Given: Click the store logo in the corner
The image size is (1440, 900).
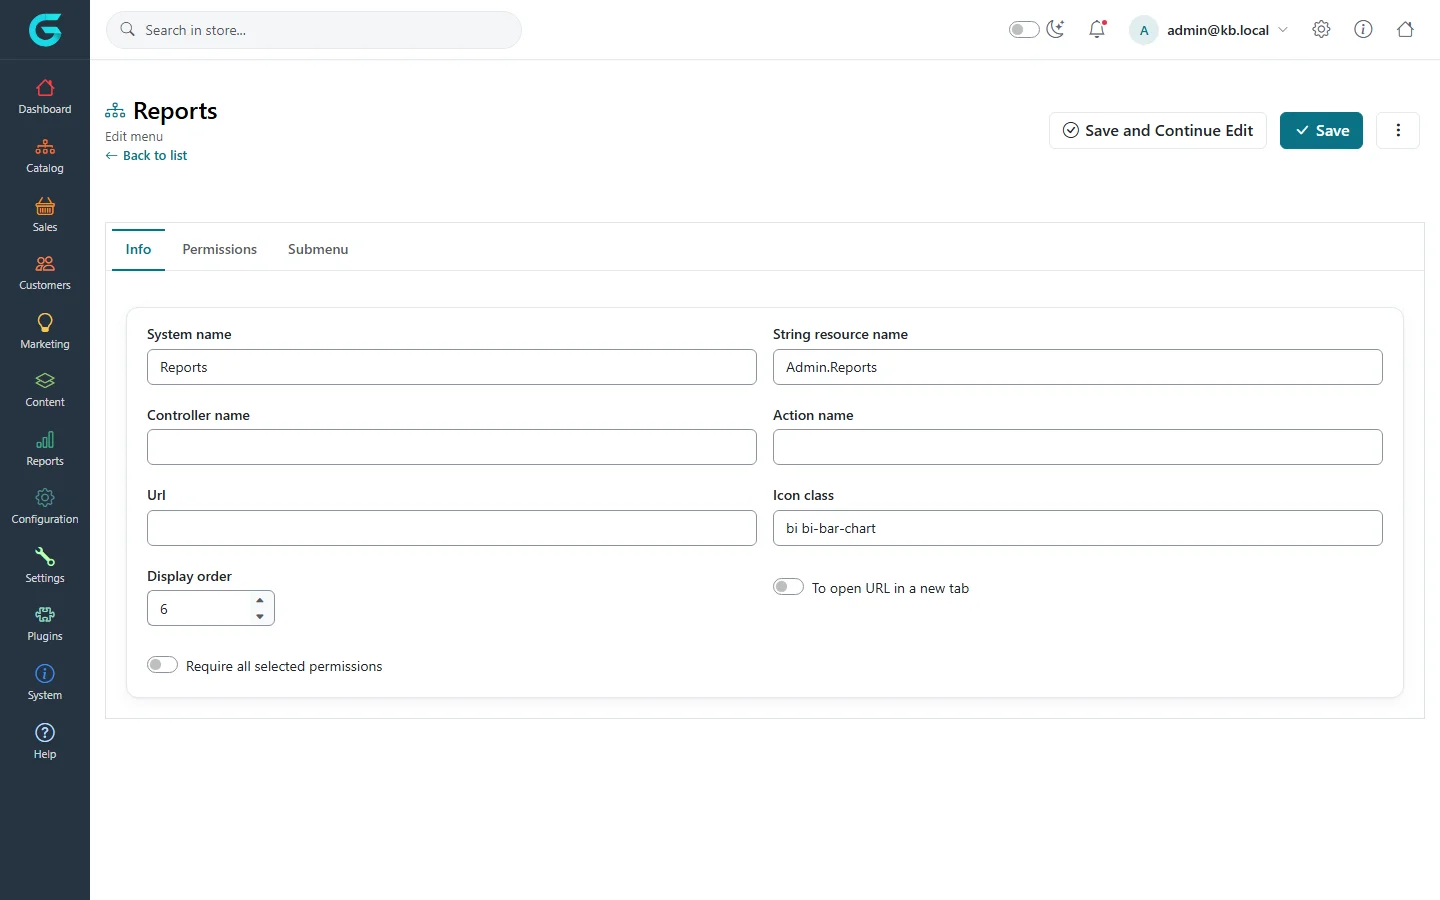Looking at the screenshot, I should click(45, 30).
